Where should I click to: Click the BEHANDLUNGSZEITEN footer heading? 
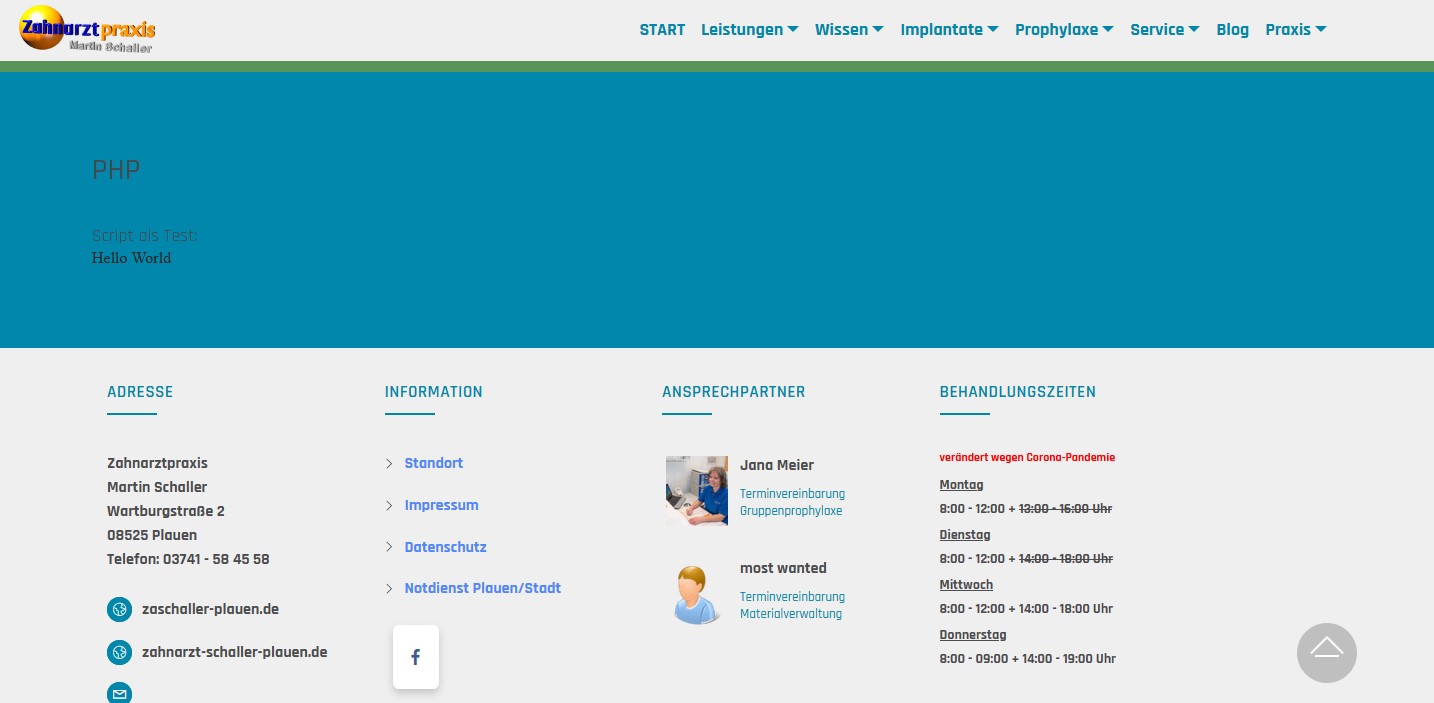(1017, 392)
